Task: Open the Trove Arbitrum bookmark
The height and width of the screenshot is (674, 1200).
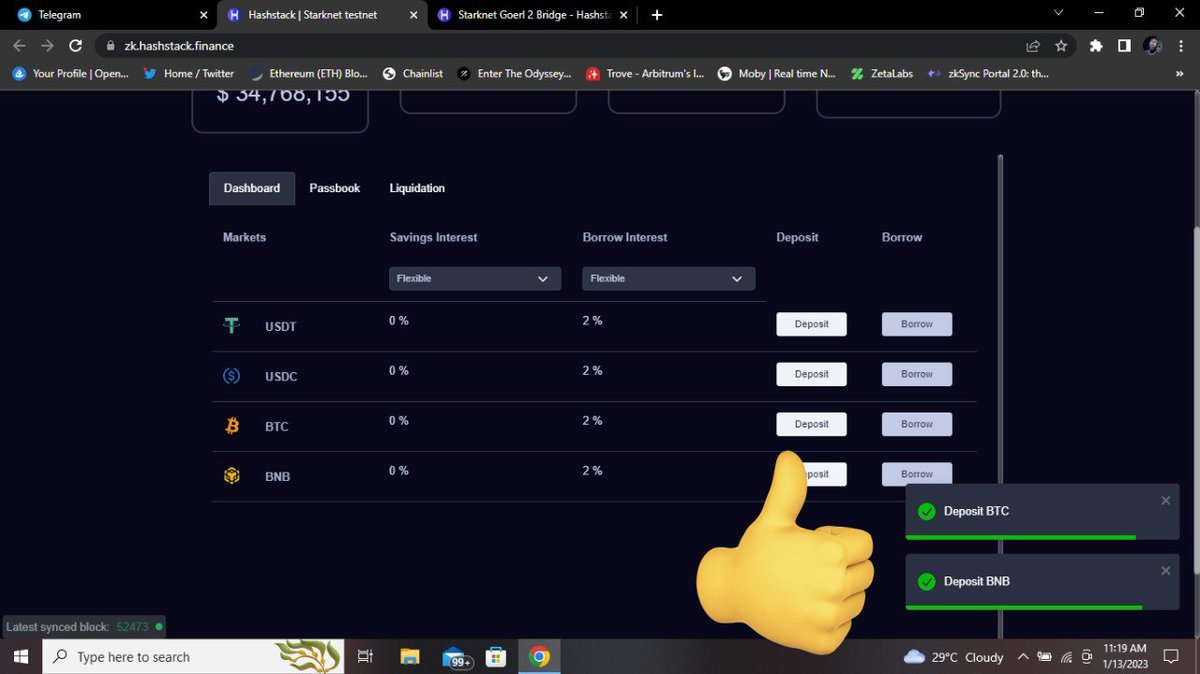Action: pyautogui.click(x=645, y=73)
